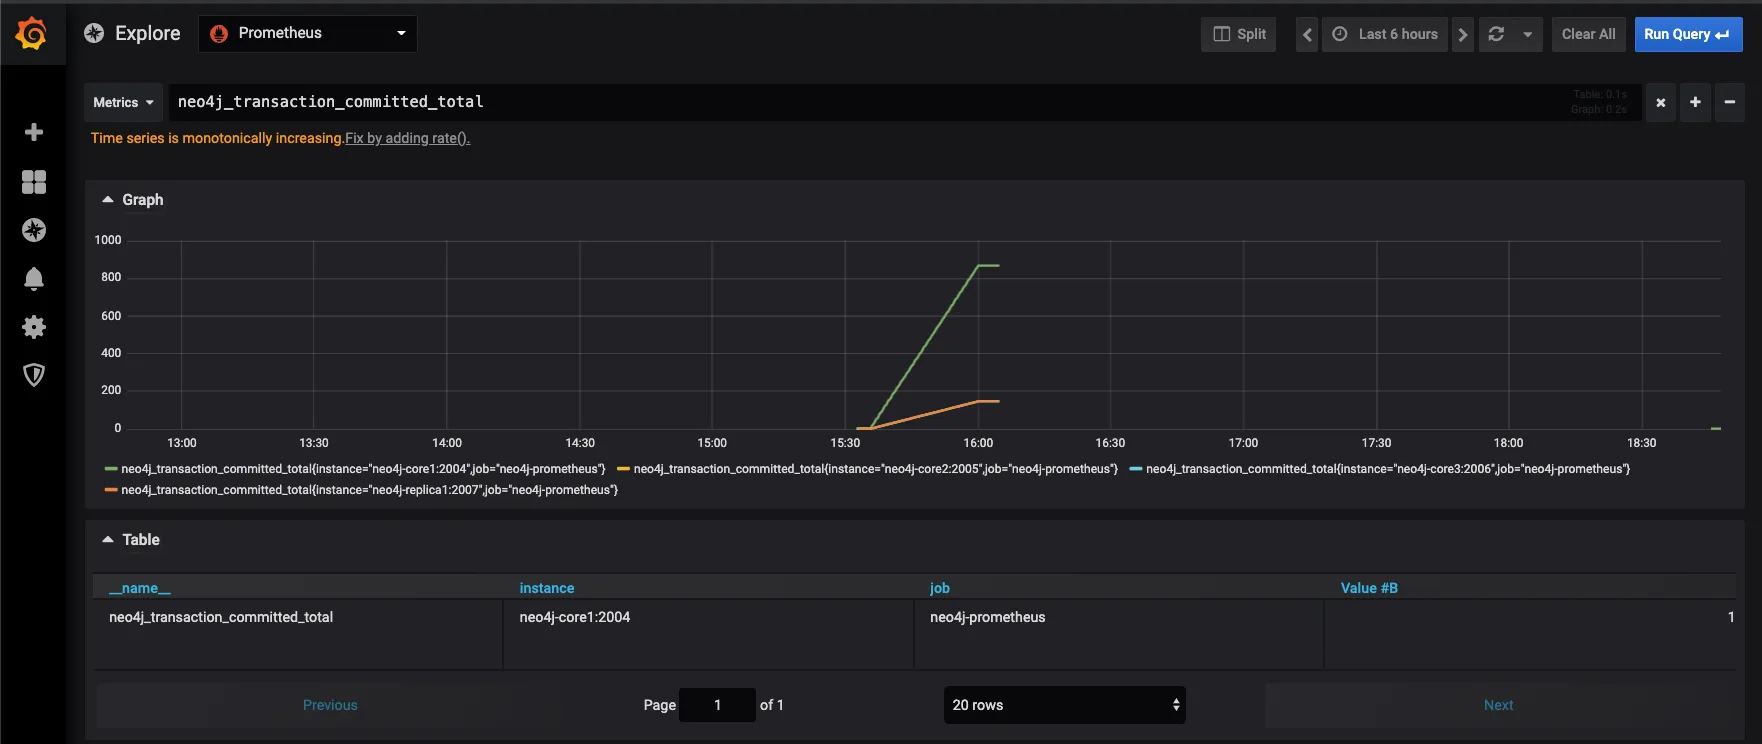Viewport: 1762px width, 744px height.
Task: Open the Prometheus datasource dropdown
Action: tap(308, 33)
